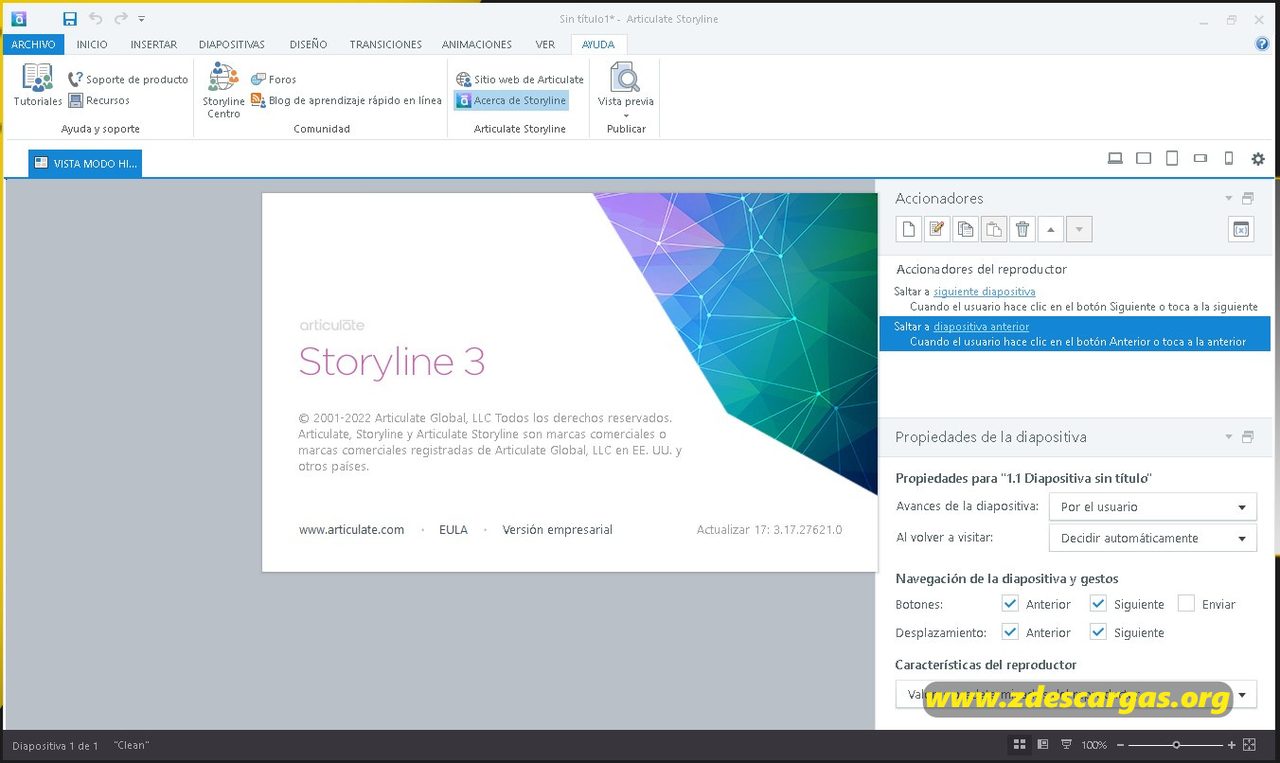Open Sitio web de Articulate
Screen dimensions: 1280x763
click(520, 79)
